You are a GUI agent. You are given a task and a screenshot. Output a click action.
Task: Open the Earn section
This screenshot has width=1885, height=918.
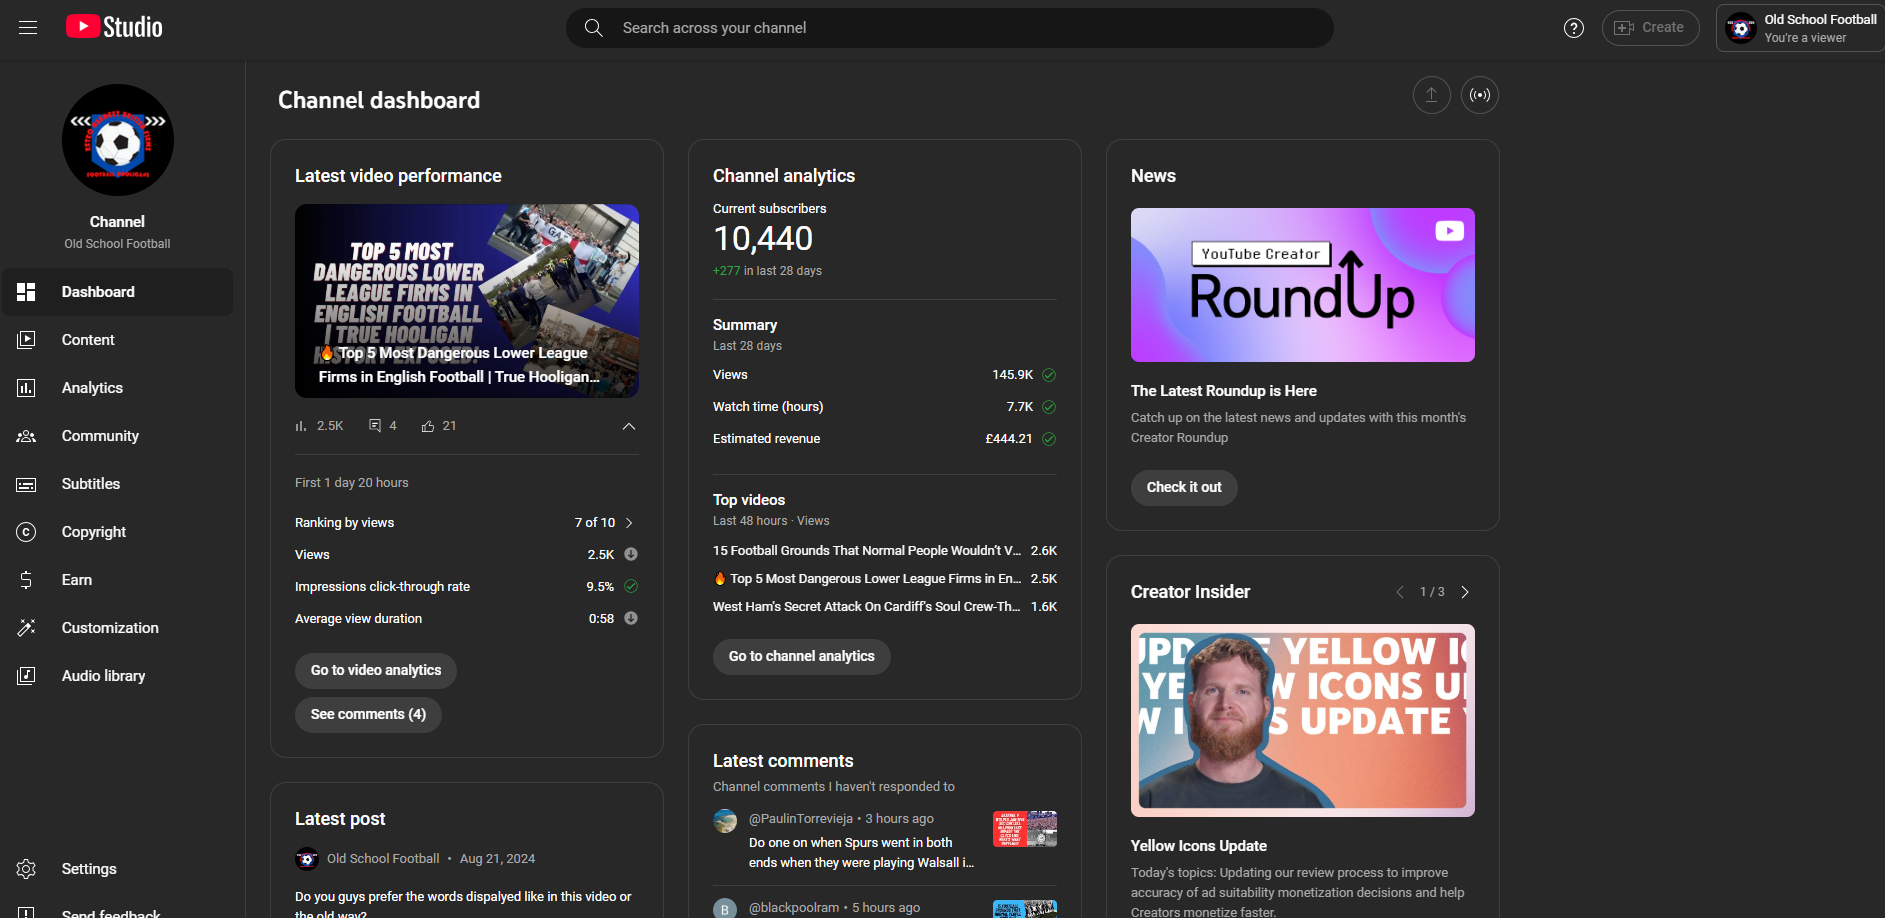(117, 580)
